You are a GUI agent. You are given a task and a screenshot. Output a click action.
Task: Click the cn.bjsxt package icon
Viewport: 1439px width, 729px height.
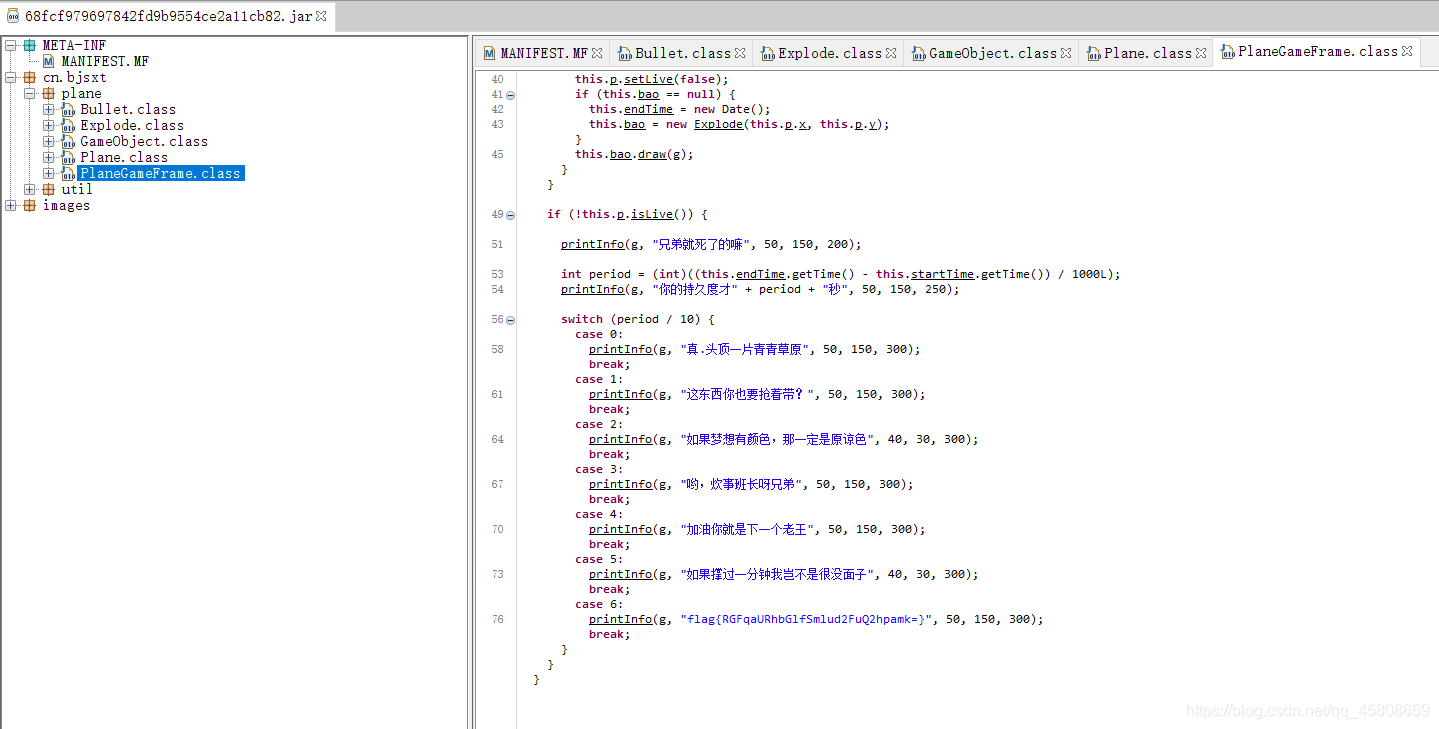(x=29, y=77)
